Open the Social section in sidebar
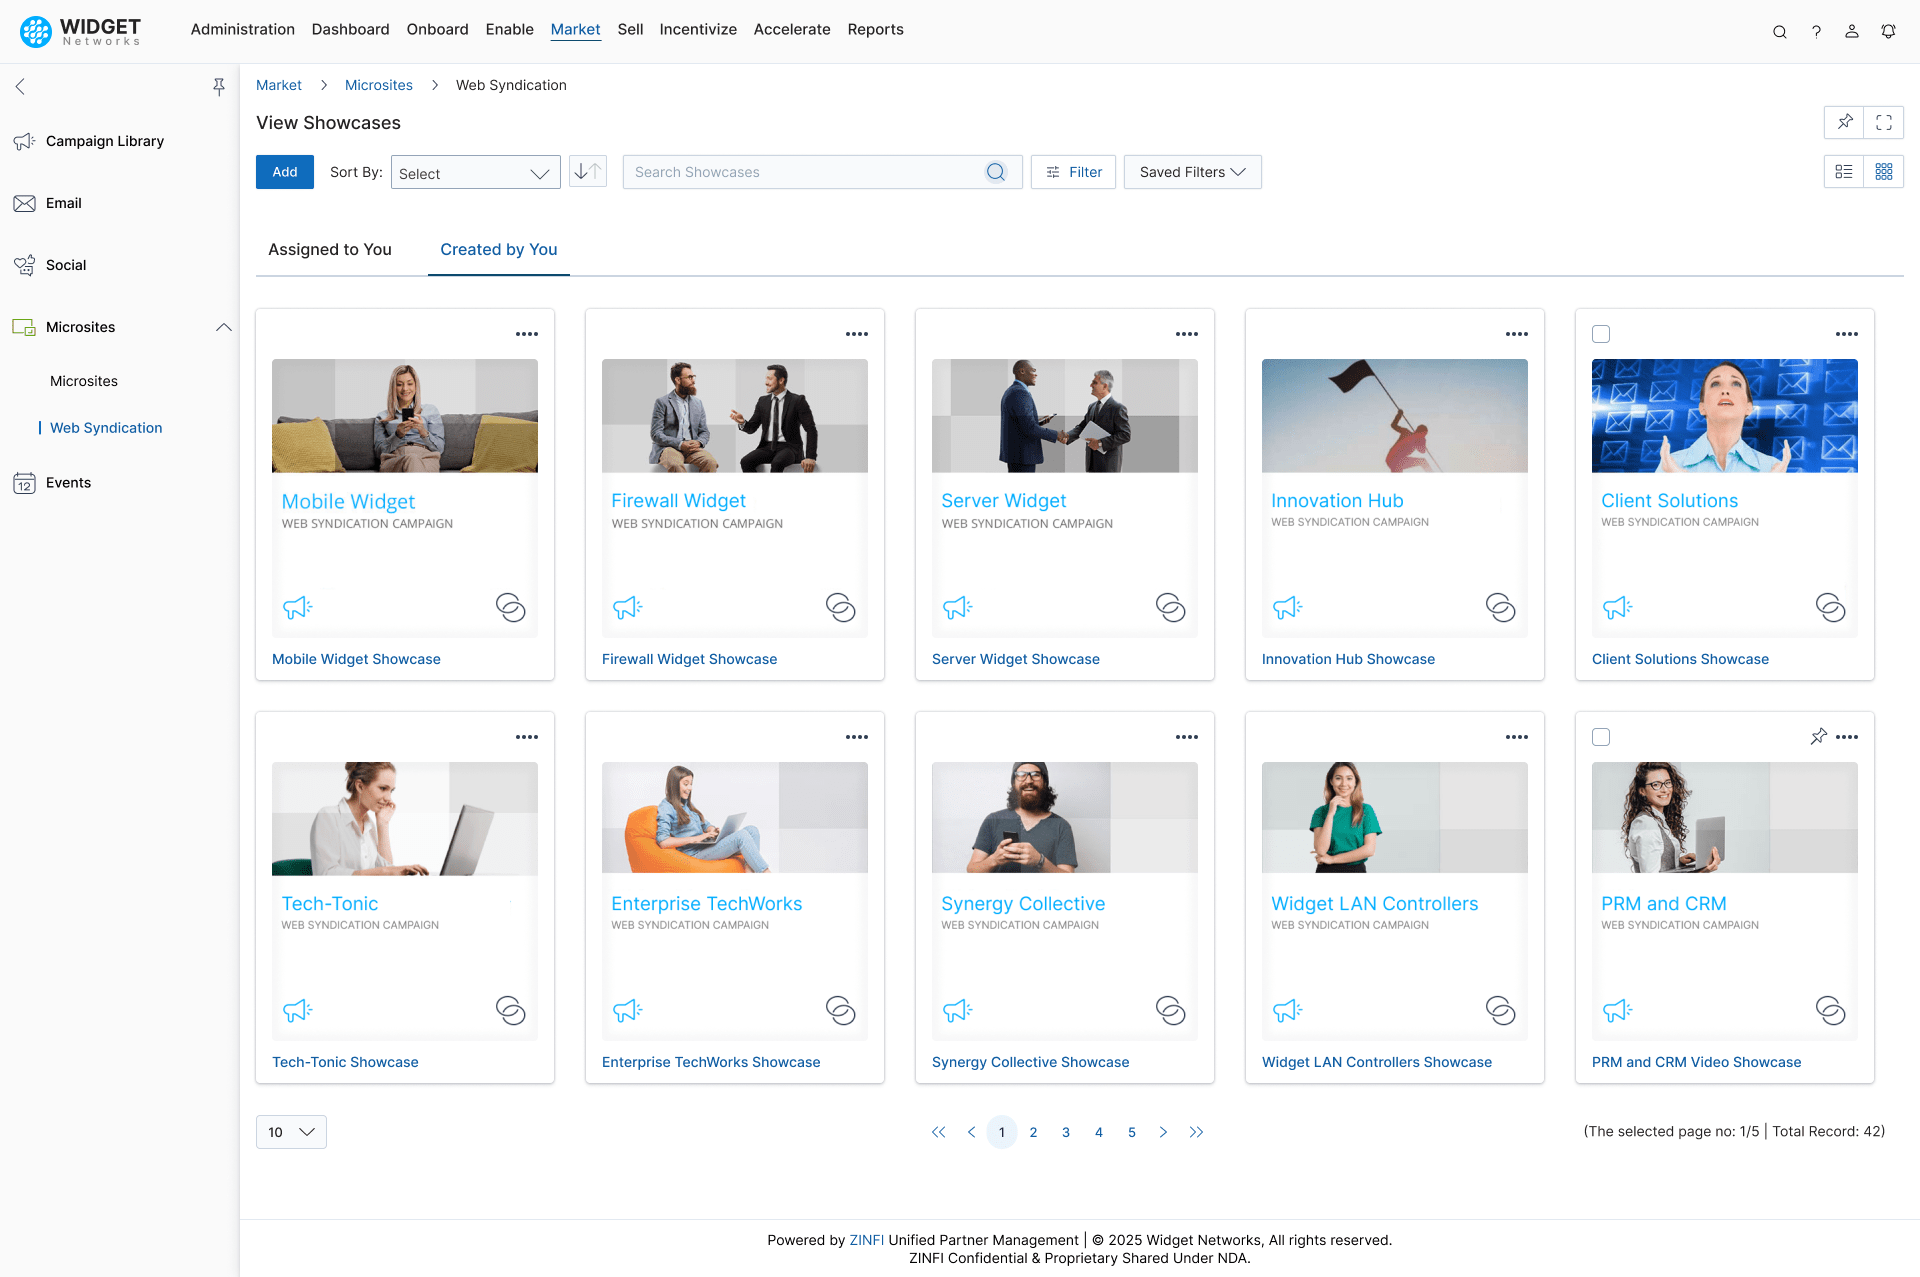 66,265
